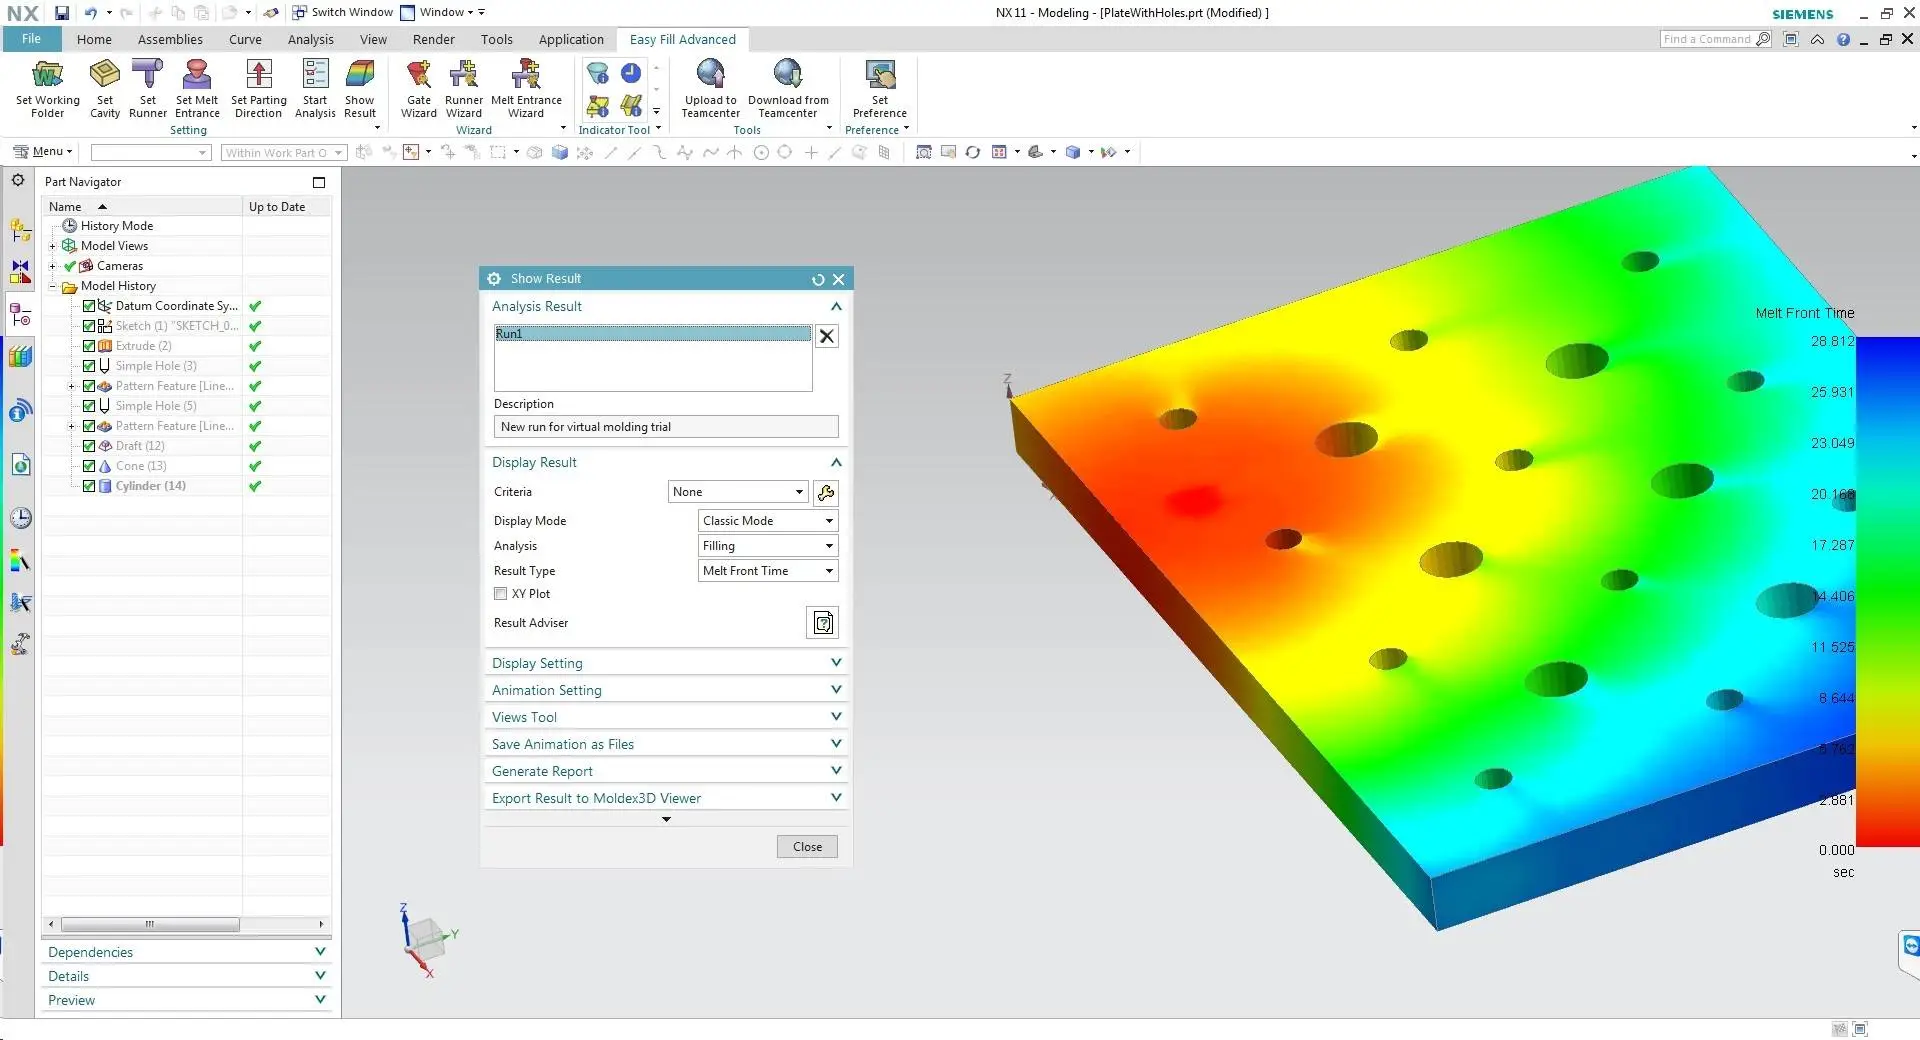Click the Show Result ribbon icon
The height and width of the screenshot is (1040, 1920).
point(360,89)
